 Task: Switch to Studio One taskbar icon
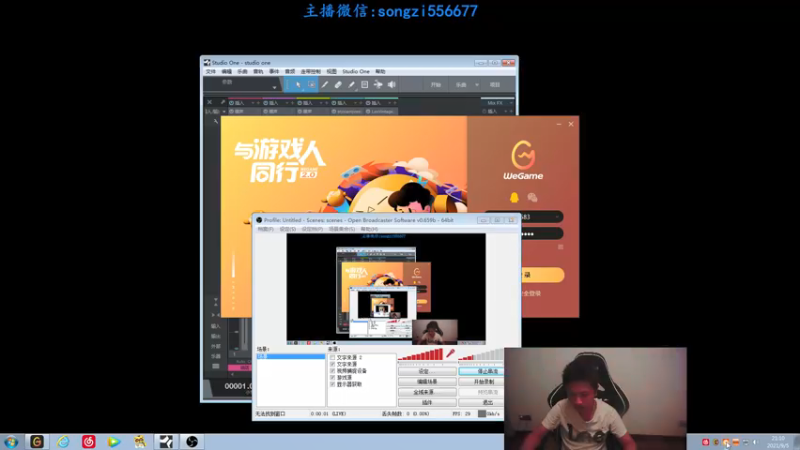point(166,442)
